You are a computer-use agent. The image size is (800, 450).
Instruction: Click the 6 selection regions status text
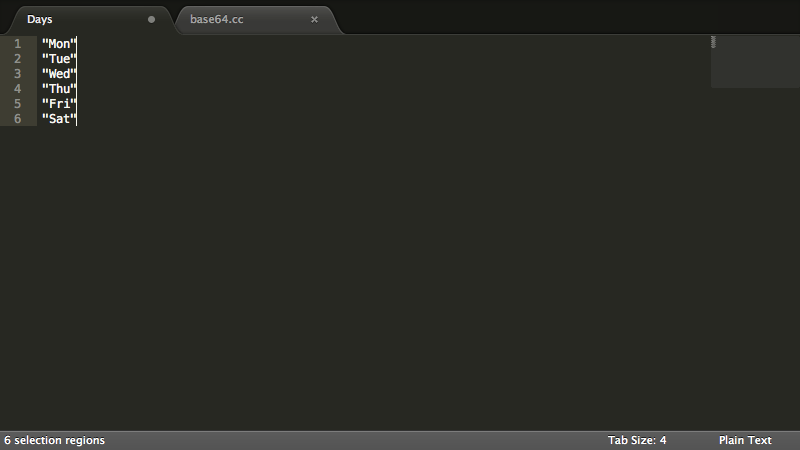point(55,440)
